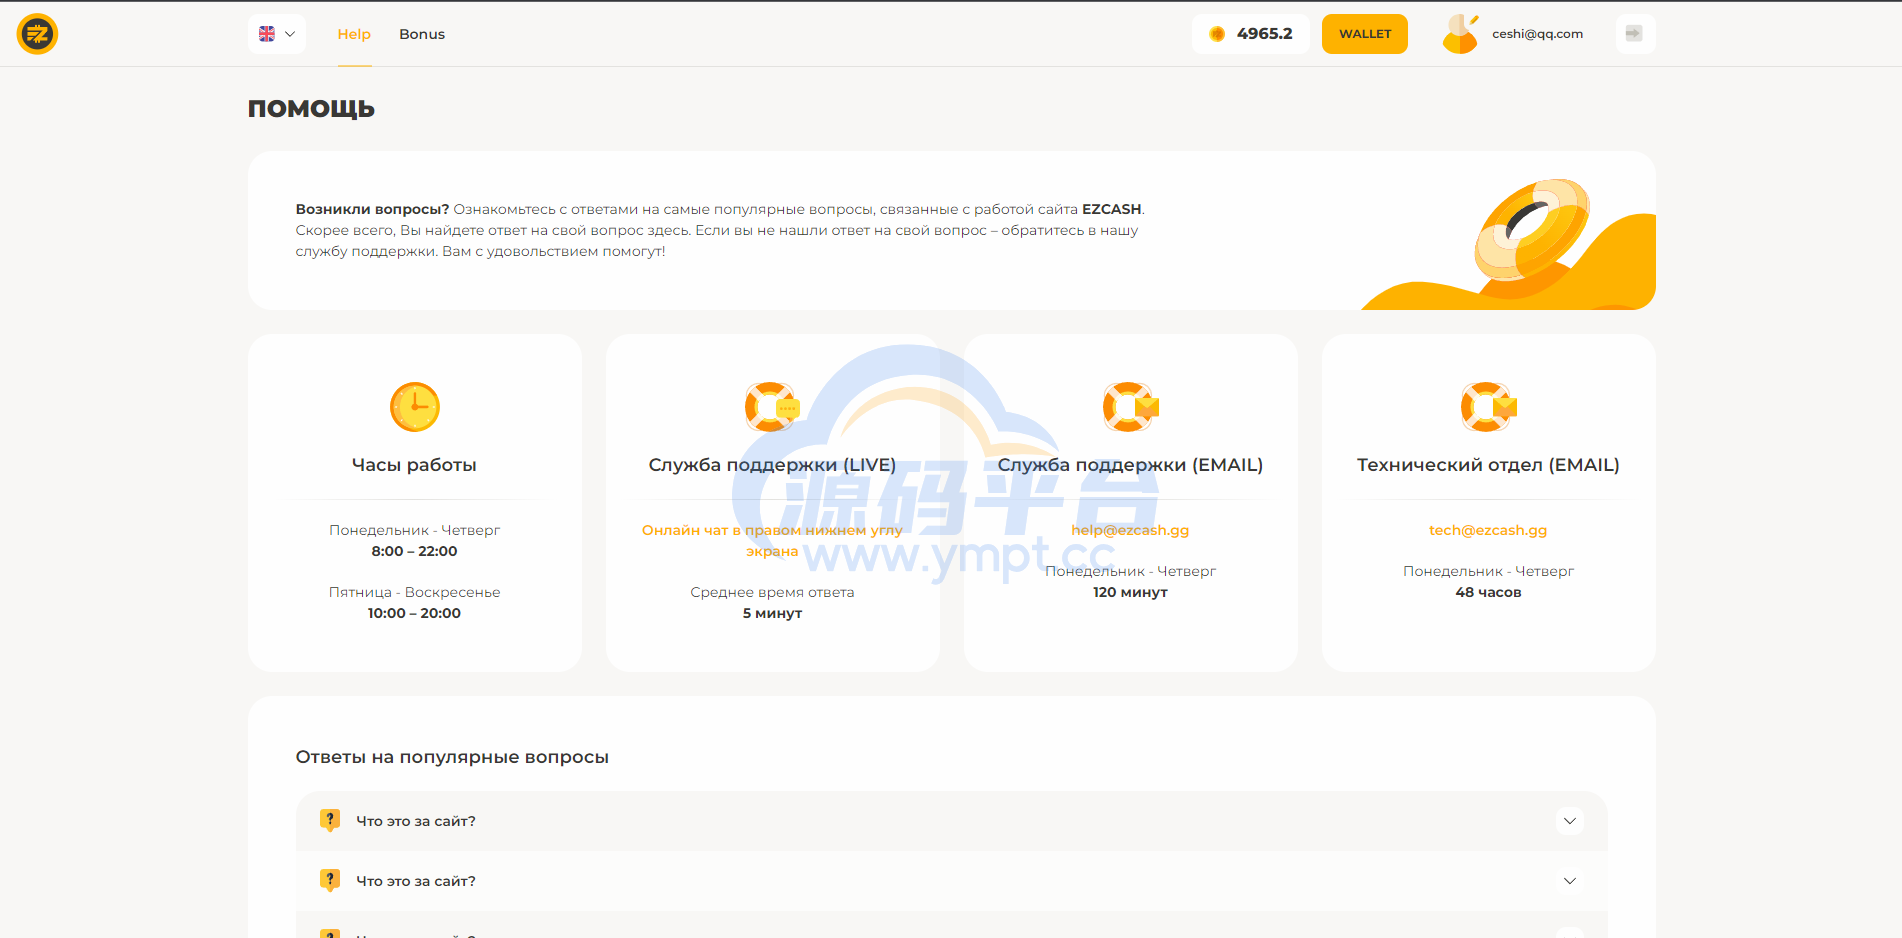Click the Служба поддержки (LIVE) heading
This screenshot has height=938, width=1902.
pyautogui.click(x=772, y=465)
